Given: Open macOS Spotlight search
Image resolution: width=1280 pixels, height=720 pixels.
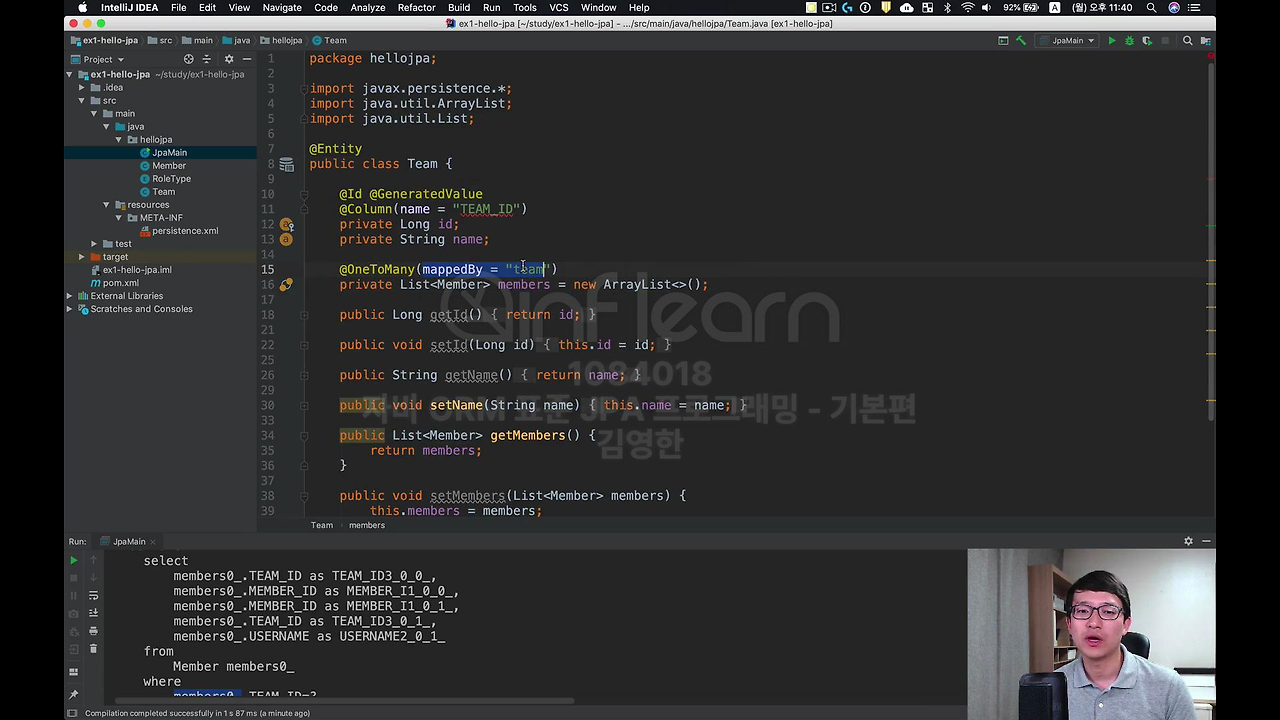Looking at the screenshot, I should click(x=1151, y=8).
